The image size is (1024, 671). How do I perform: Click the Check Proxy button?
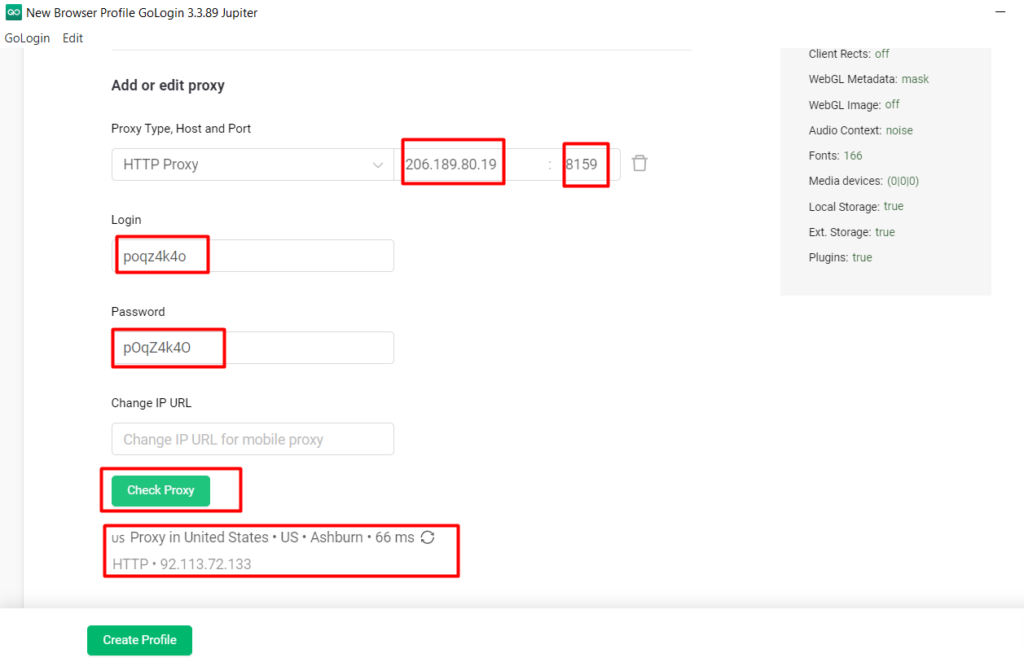(x=161, y=490)
